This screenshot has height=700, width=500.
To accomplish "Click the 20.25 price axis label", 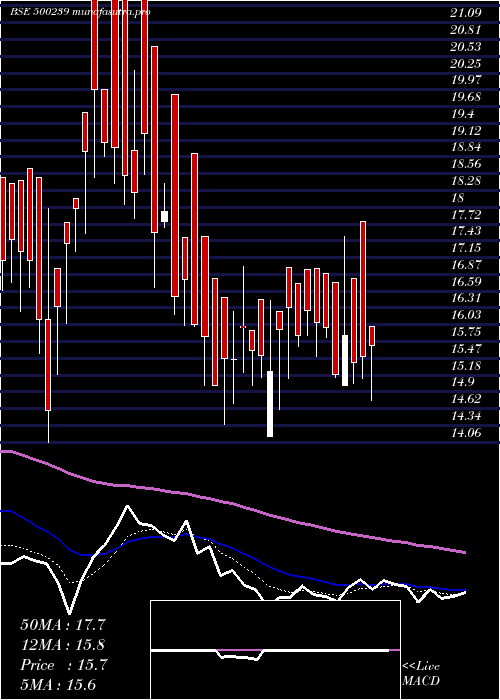I will coord(466,64).
